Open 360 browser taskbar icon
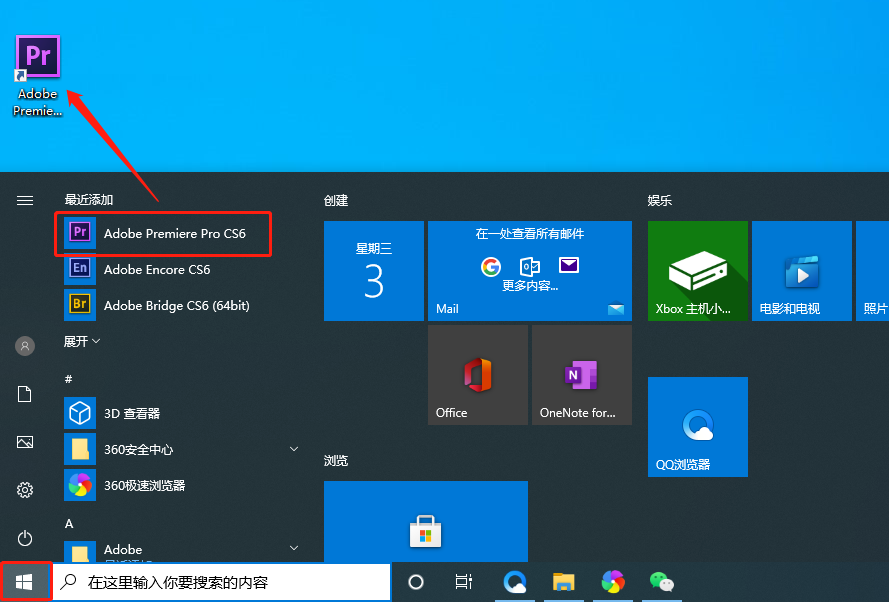This screenshot has height=602, width=889. coord(613,582)
